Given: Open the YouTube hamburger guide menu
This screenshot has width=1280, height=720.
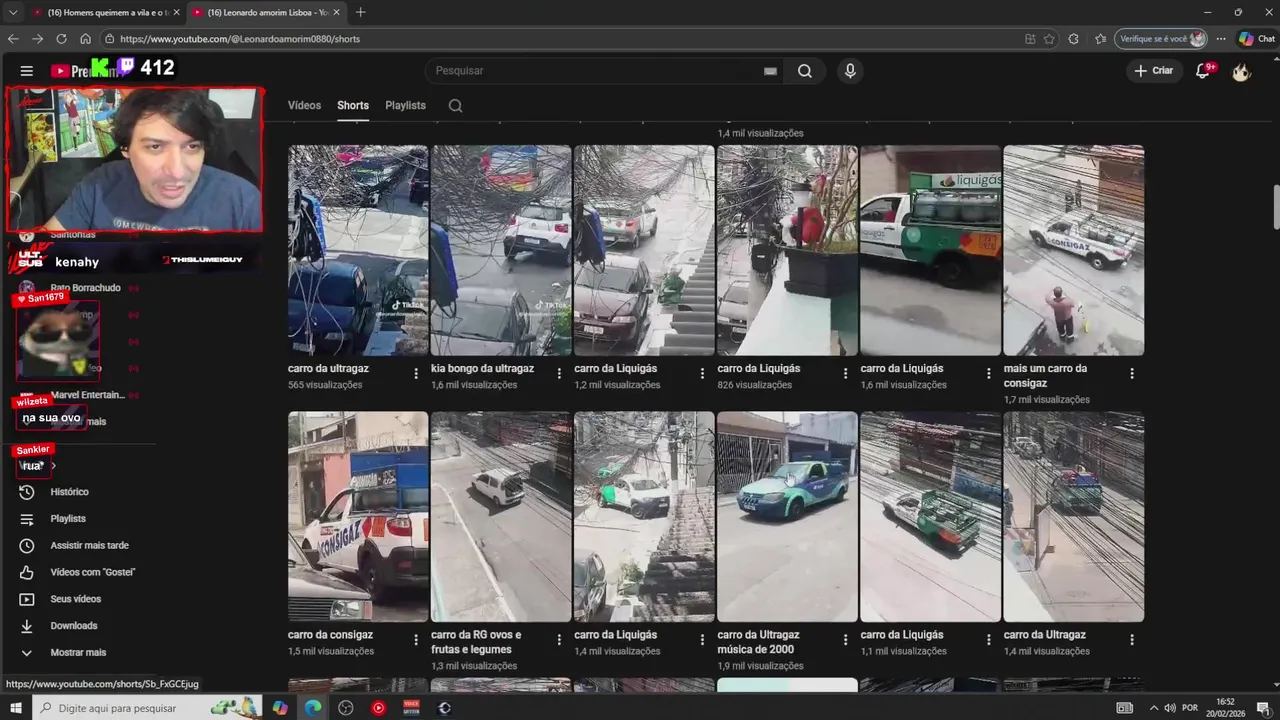Looking at the screenshot, I should (x=27, y=71).
